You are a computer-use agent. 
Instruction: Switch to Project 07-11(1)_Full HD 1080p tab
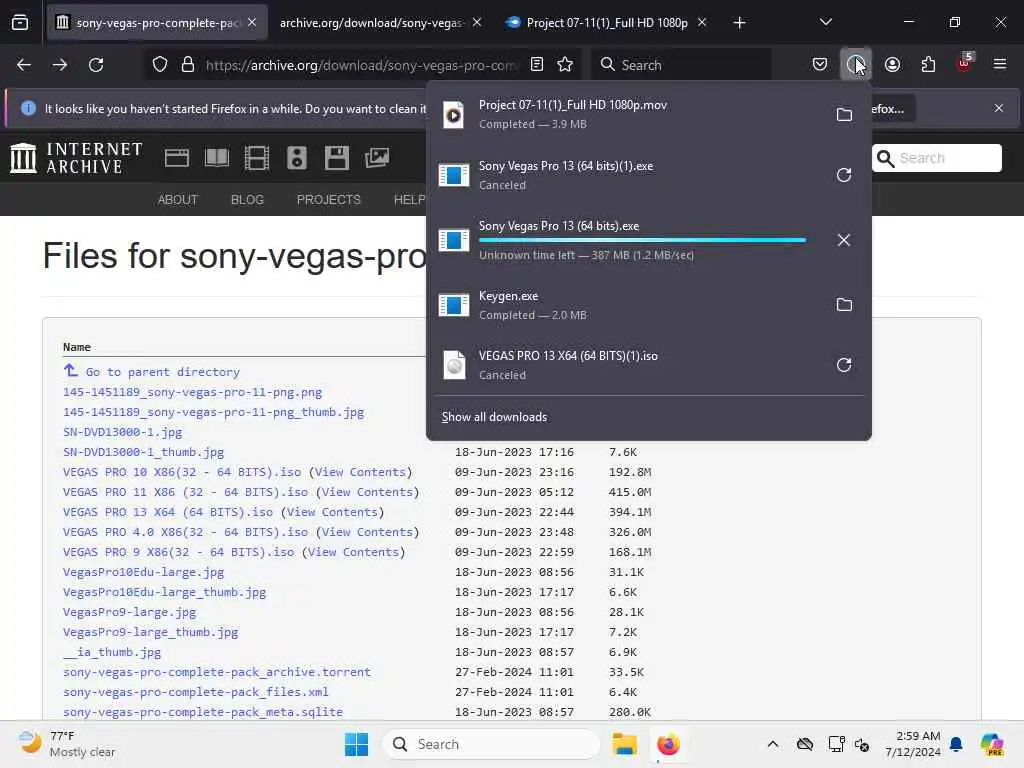tap(606, 23)
